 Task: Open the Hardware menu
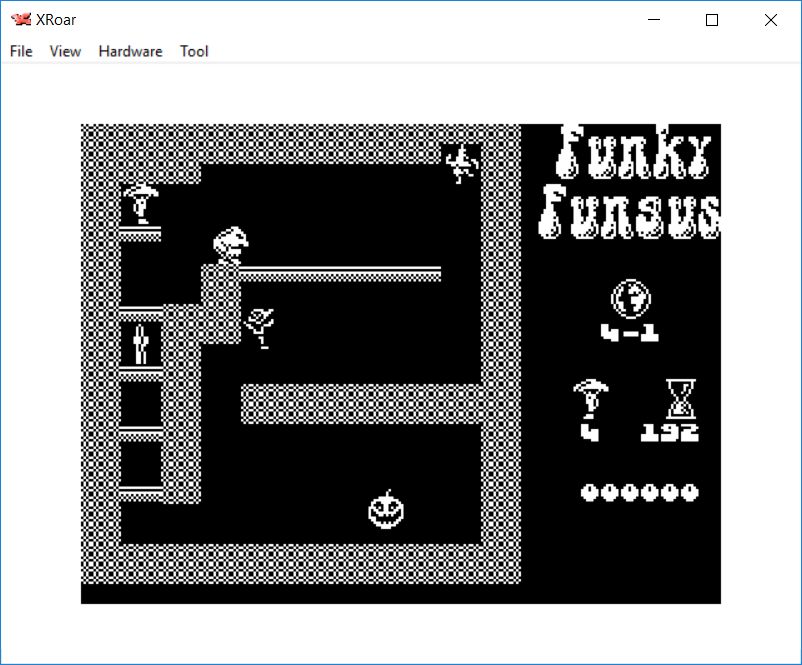pos(130,51)
